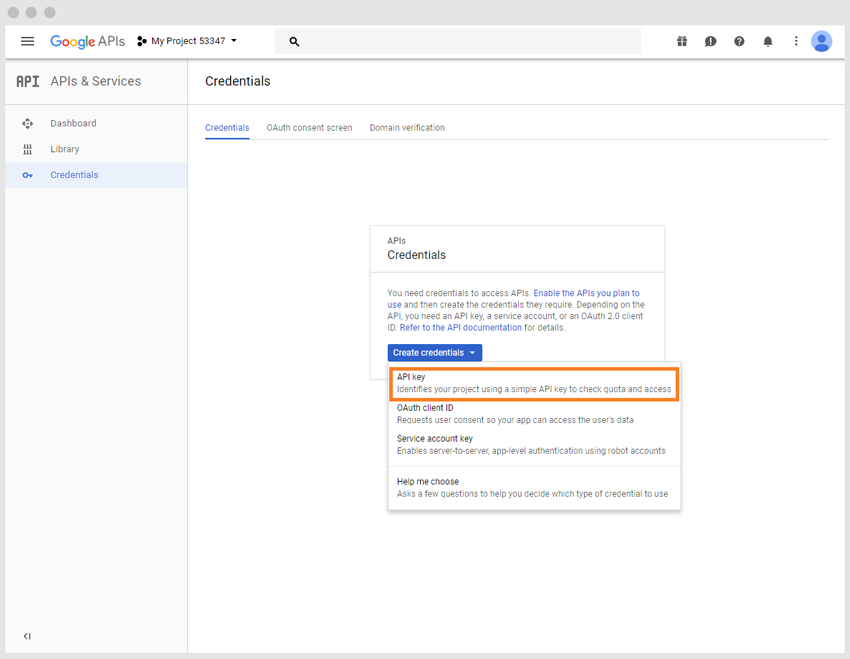Switch to the Credentials tab

tap(227, 128)
